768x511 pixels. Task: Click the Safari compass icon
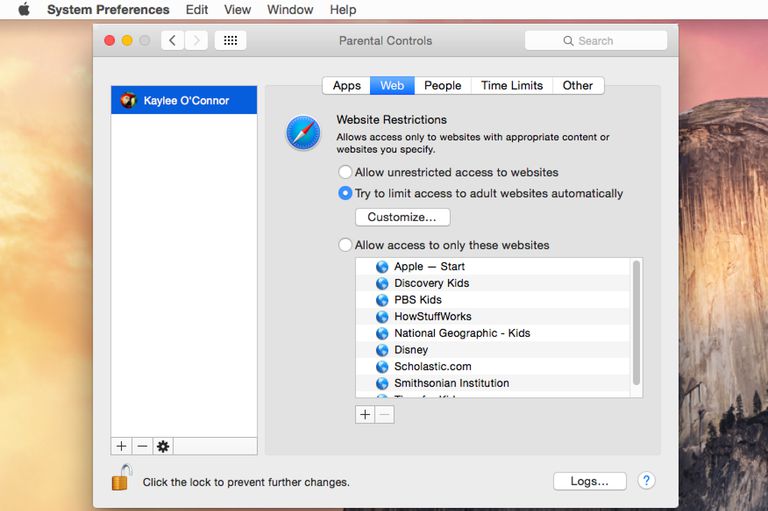[303, 133]
